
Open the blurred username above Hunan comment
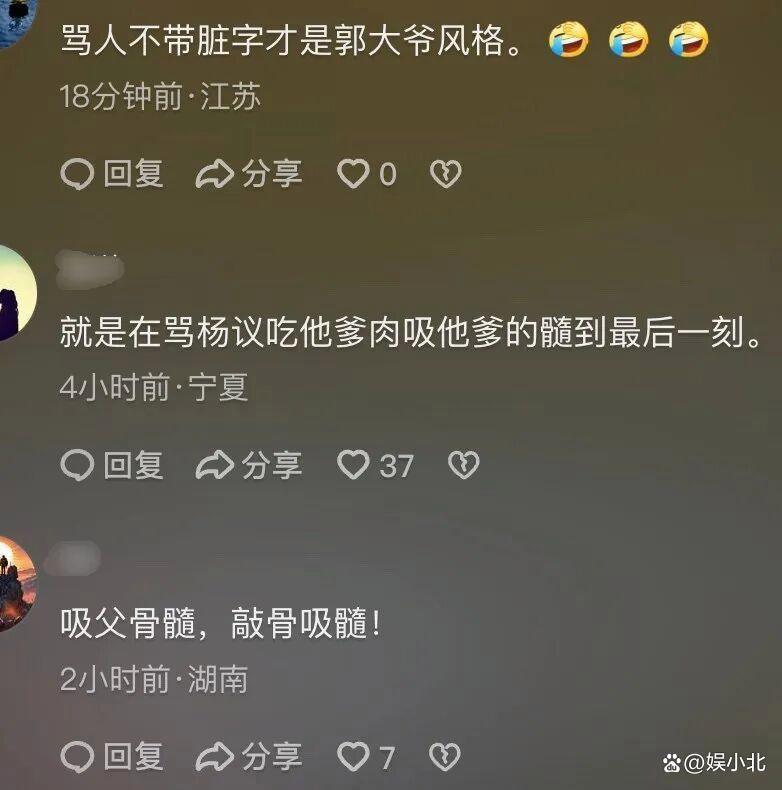[x=73, y=558]
